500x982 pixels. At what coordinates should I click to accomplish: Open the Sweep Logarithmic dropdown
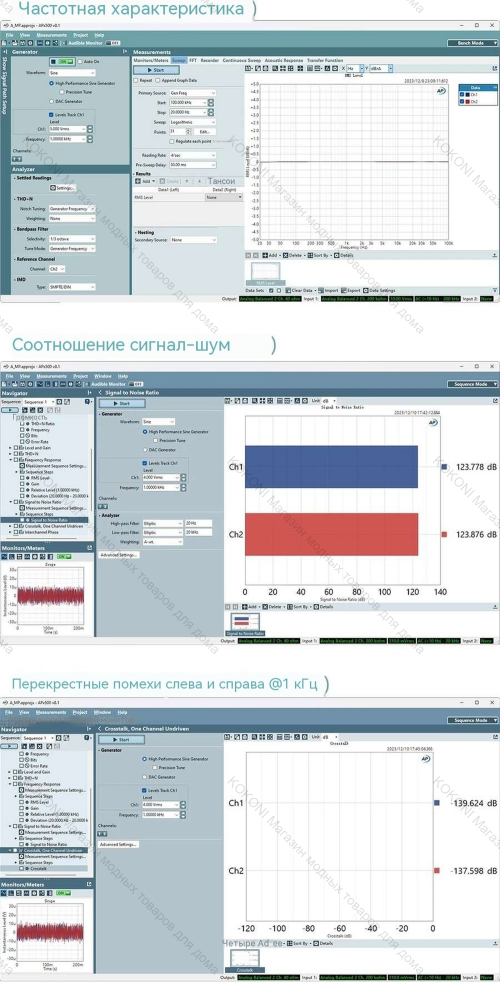(x=192, y=122)
